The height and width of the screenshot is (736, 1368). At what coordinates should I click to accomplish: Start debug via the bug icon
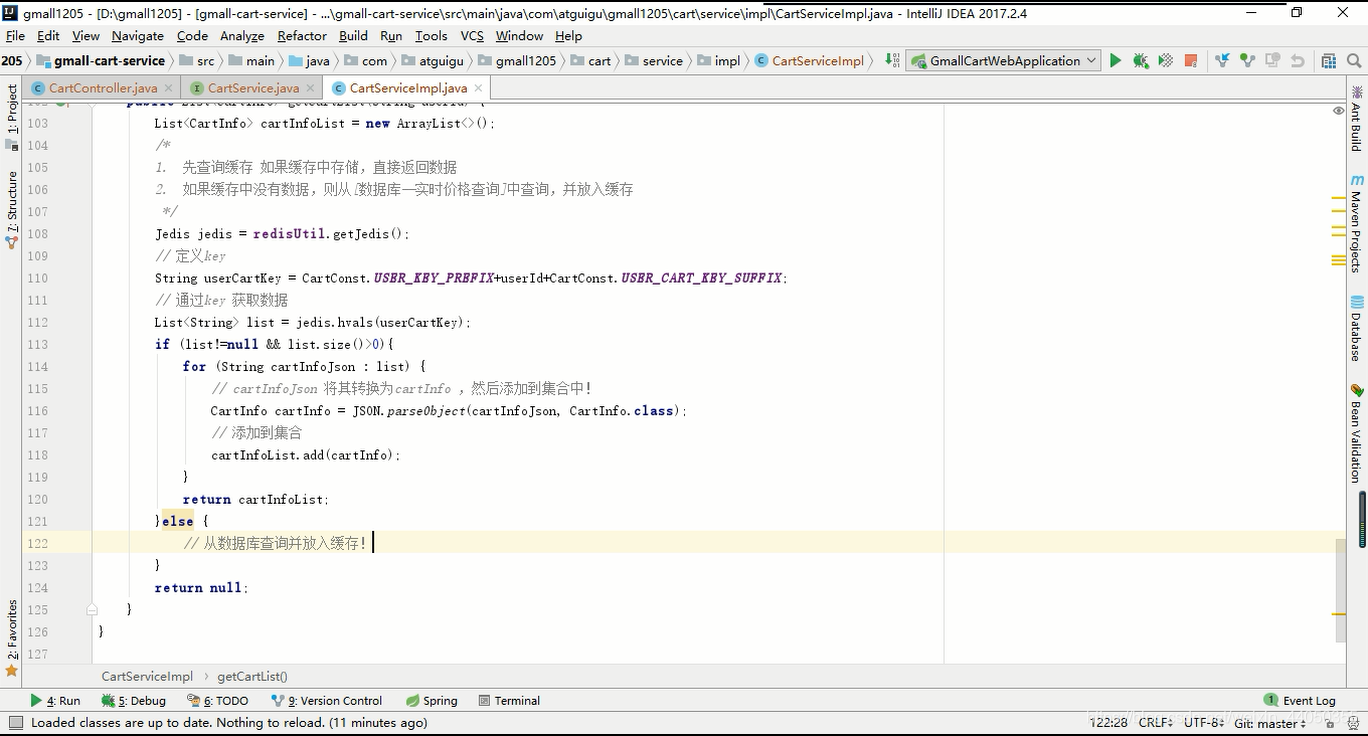pos(1140,61)
